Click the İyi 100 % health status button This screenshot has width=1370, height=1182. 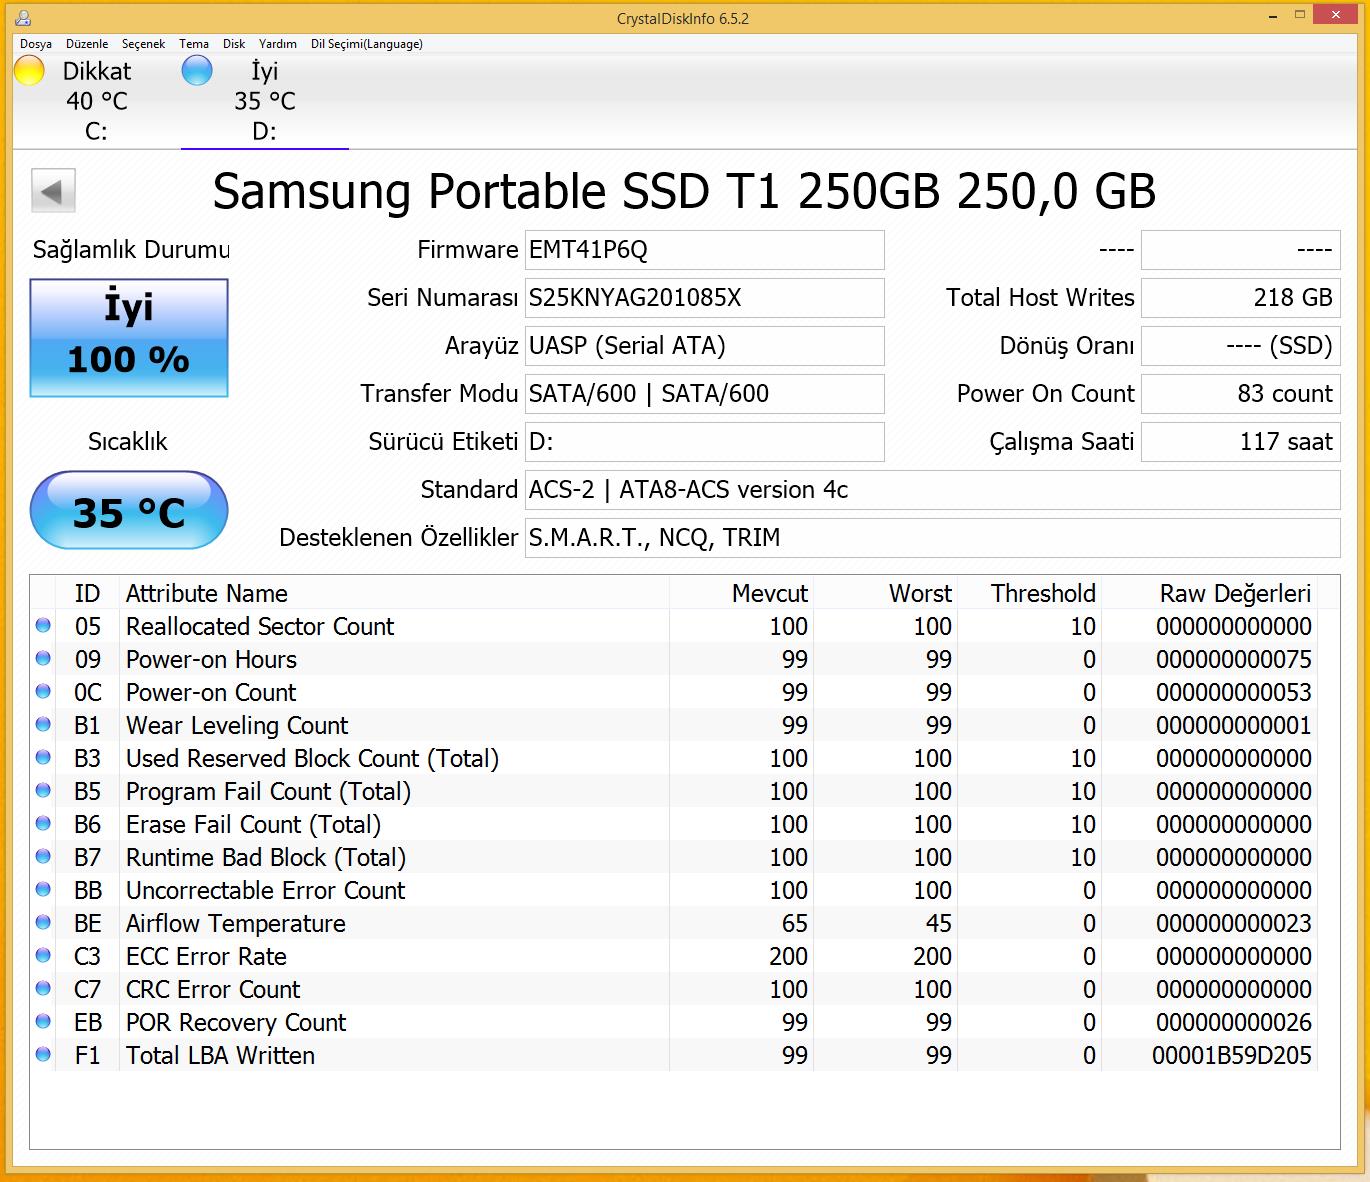pos(129,338)
